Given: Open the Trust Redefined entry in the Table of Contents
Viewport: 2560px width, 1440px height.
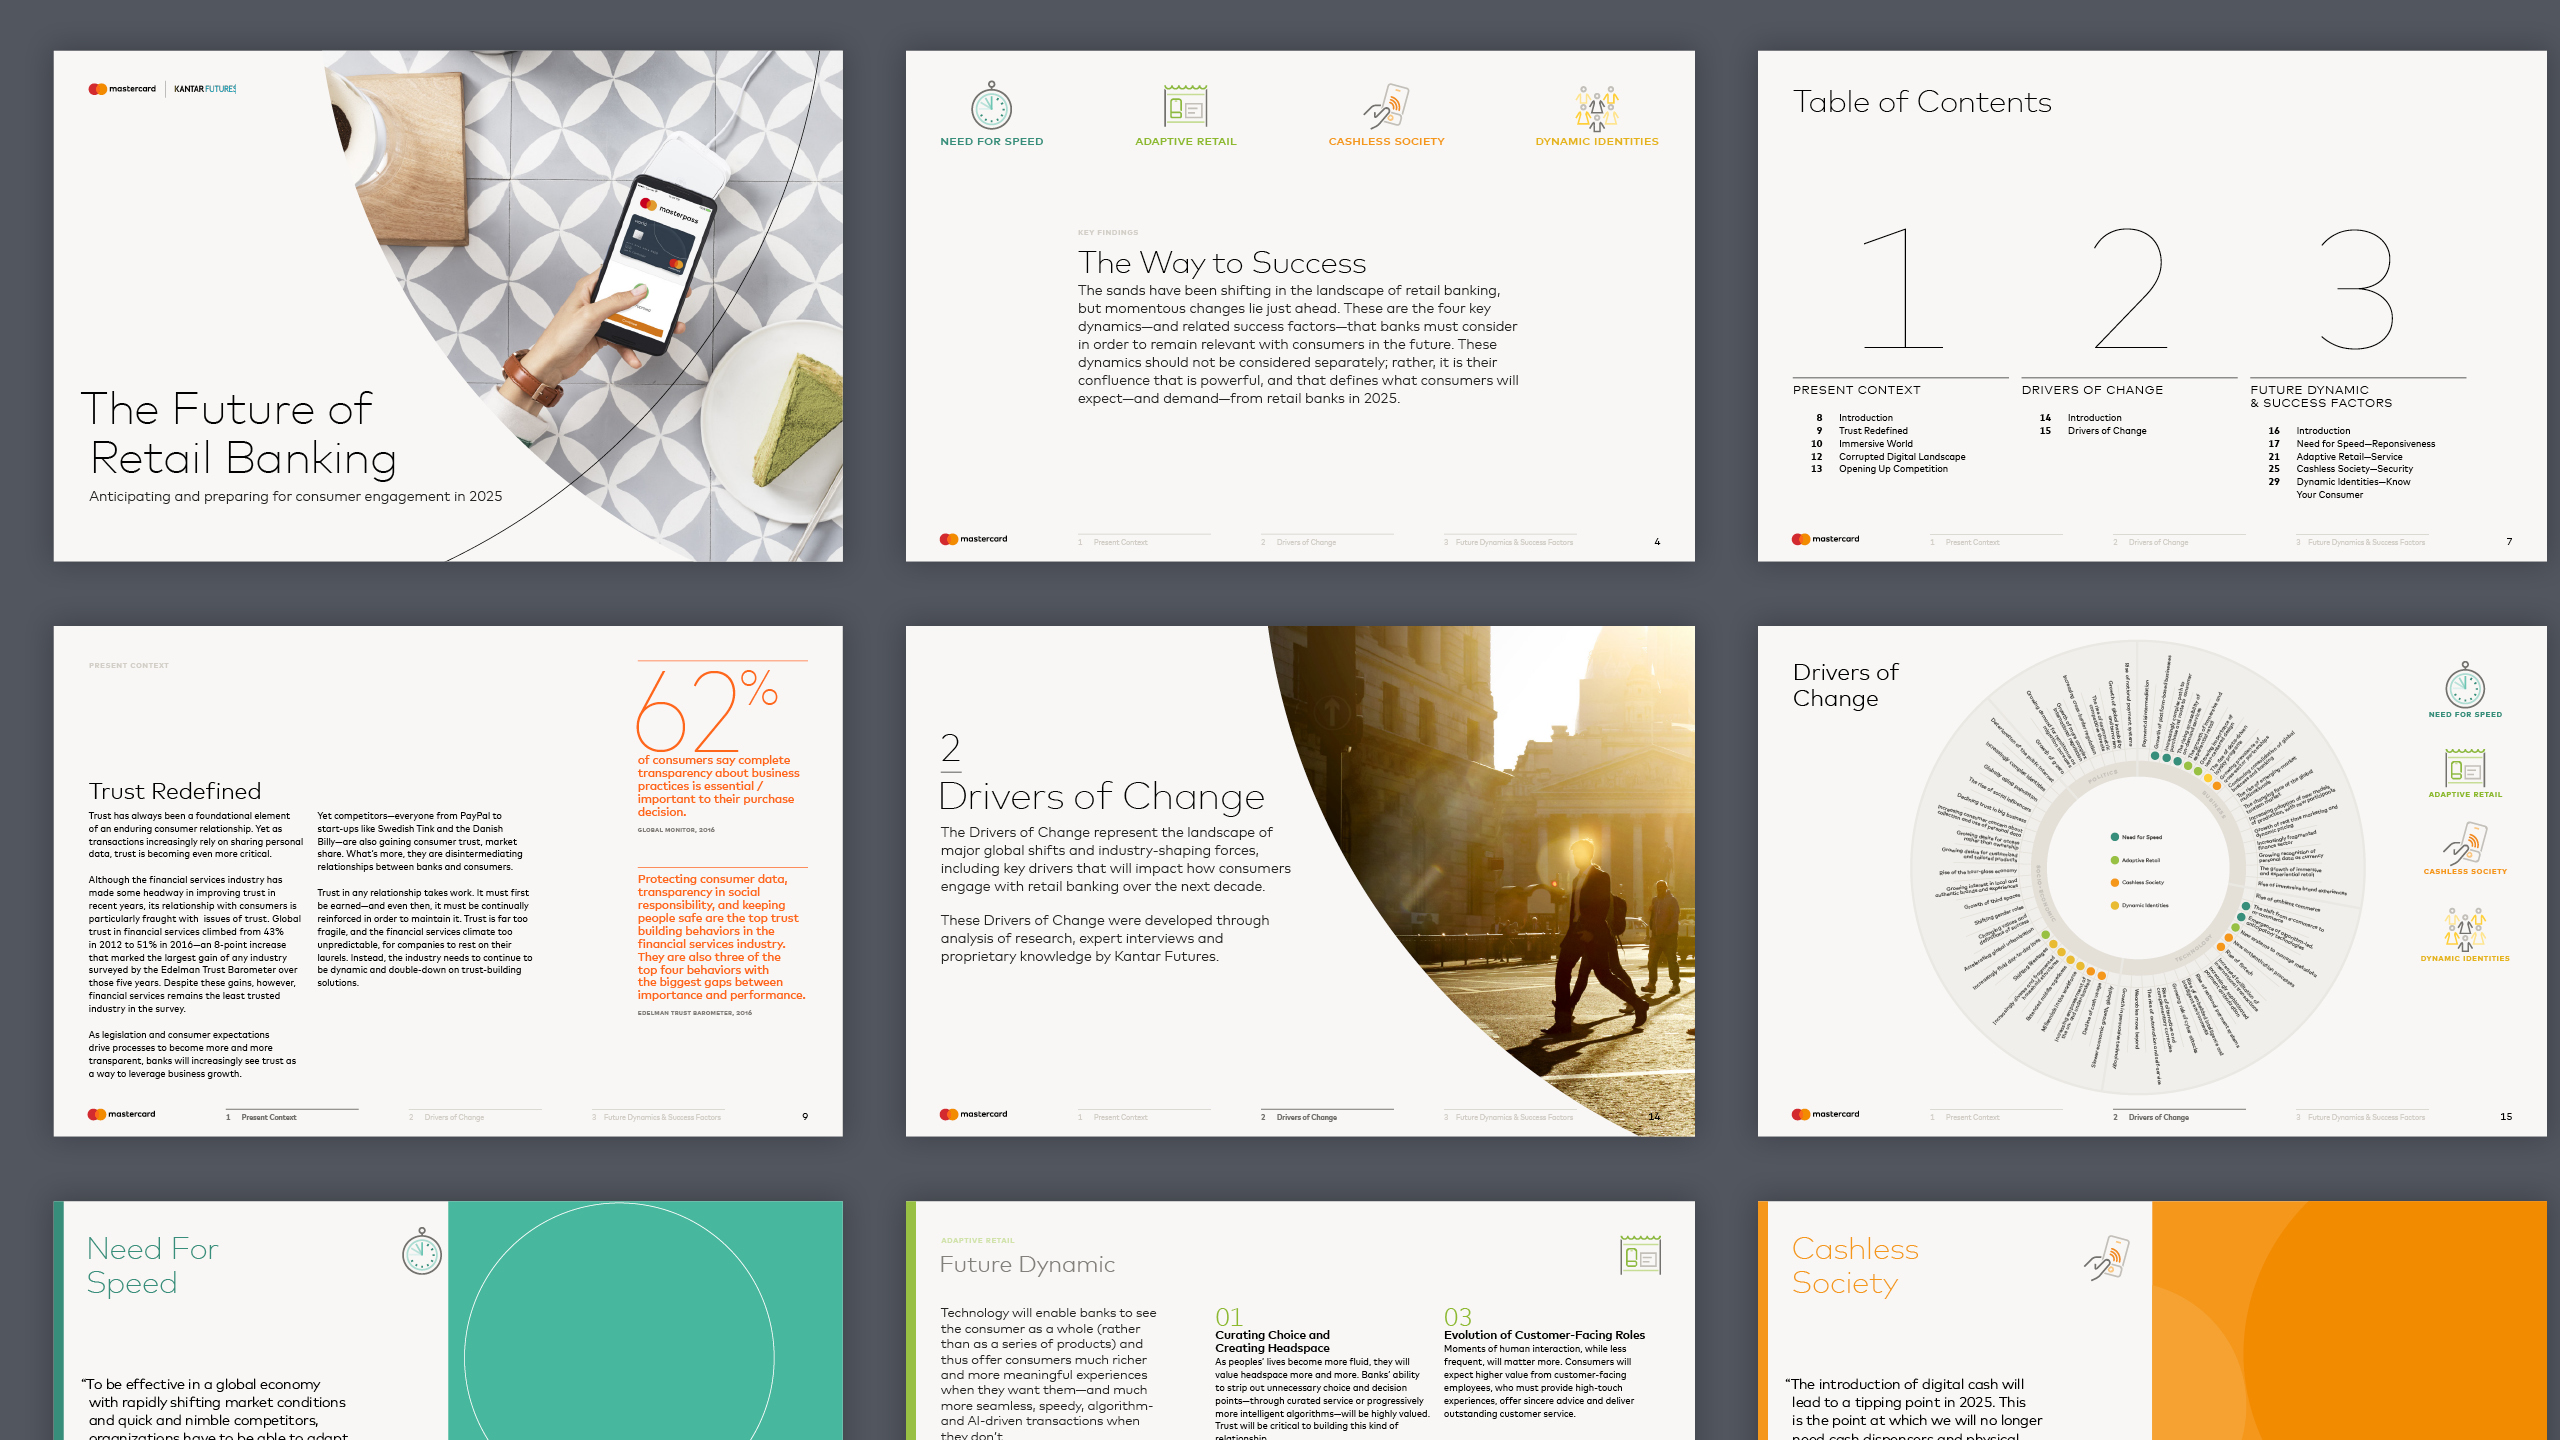Looking at the screenshot, I should point(1872,431).
